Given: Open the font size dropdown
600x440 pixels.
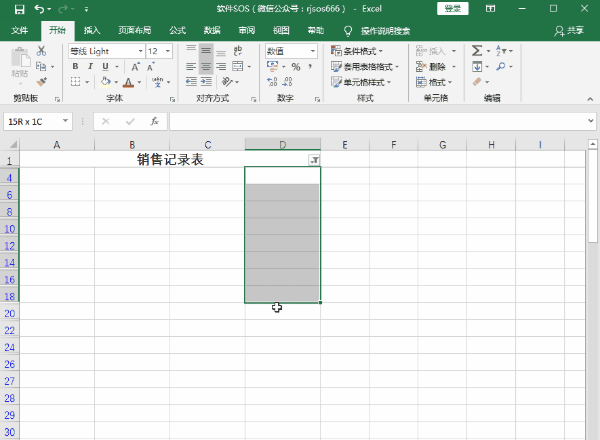Looking at the screenshot, I should click(168, 51).
